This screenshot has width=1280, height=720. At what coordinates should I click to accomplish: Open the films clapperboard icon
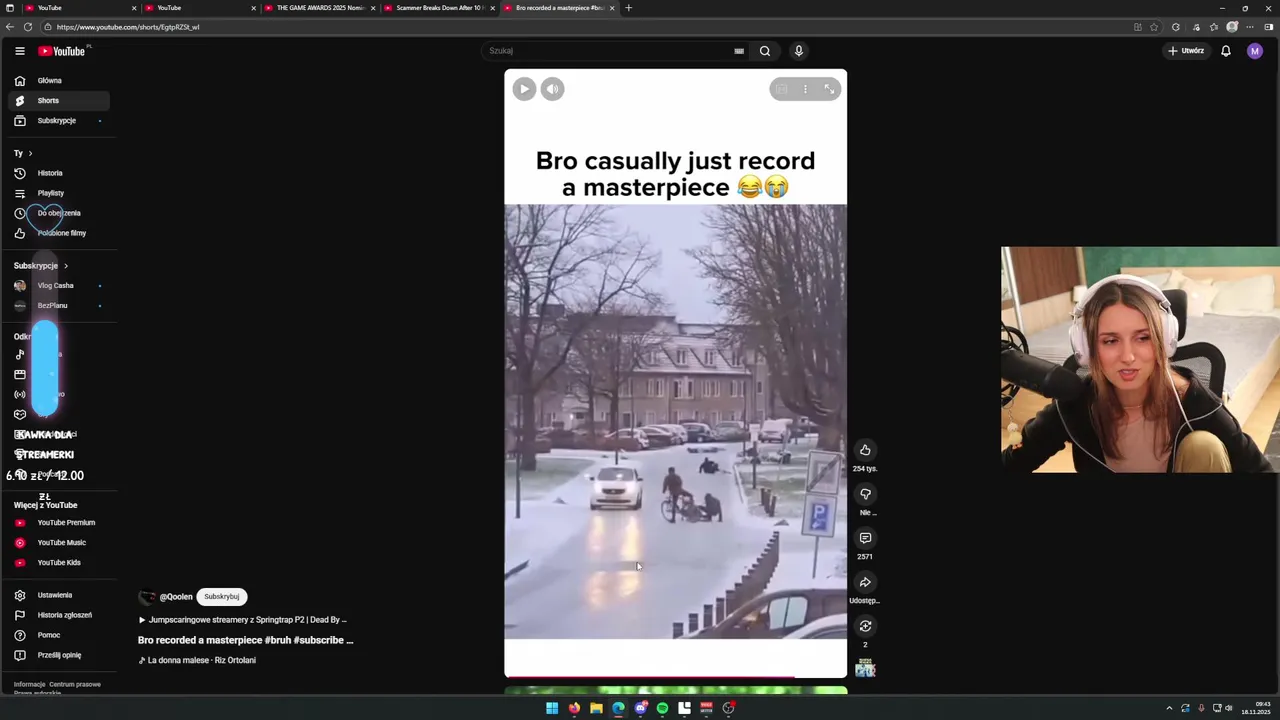pos(20,374)
